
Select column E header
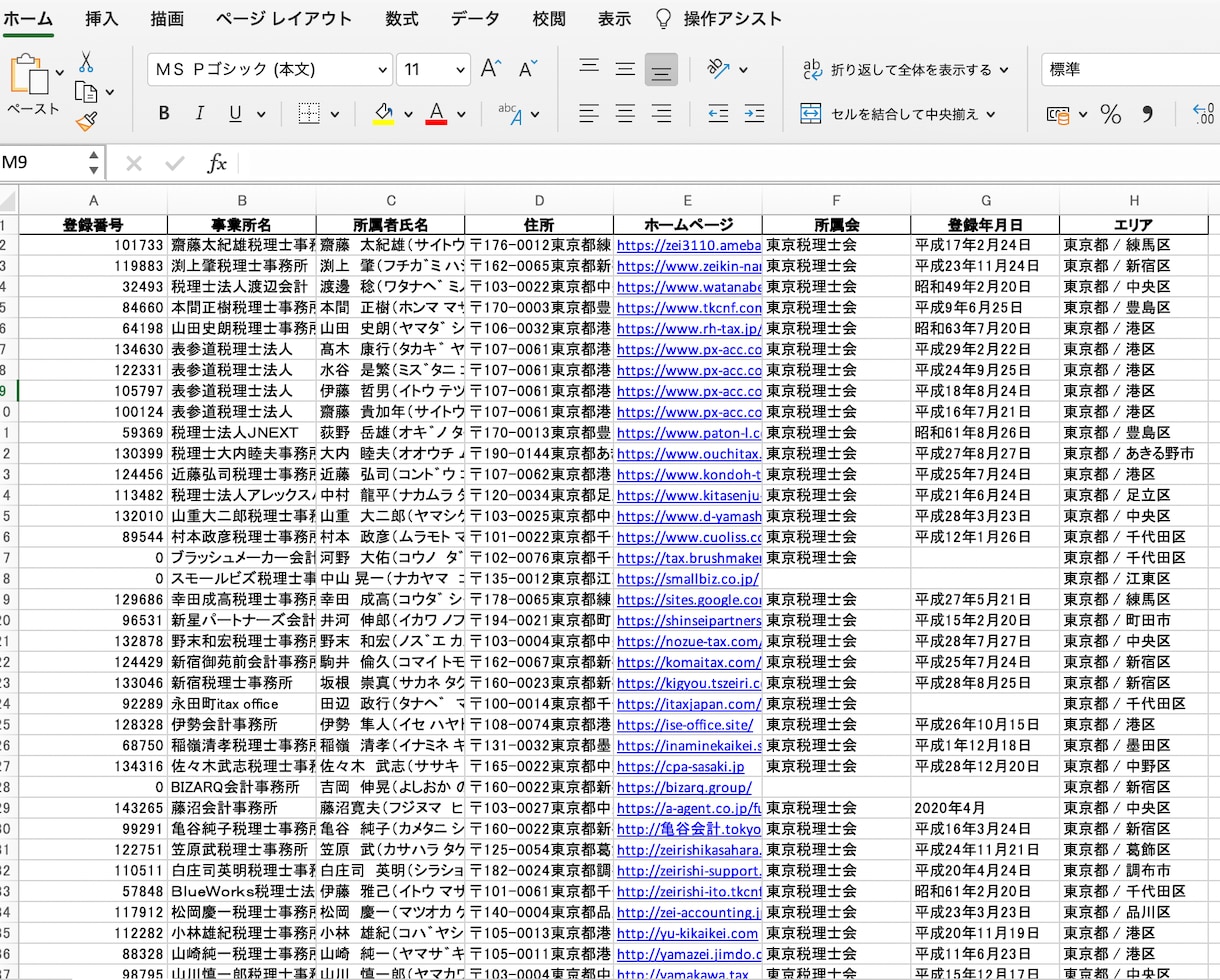click(688, 199)
